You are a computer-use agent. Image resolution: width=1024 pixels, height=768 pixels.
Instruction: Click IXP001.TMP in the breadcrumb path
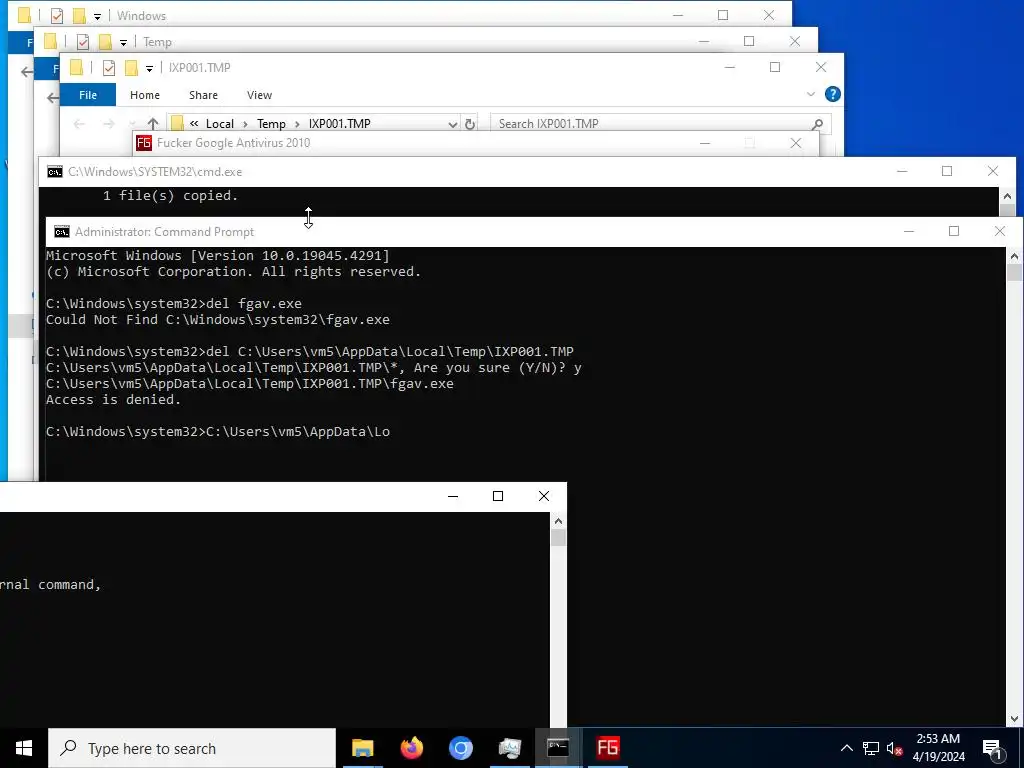point(340,123)
